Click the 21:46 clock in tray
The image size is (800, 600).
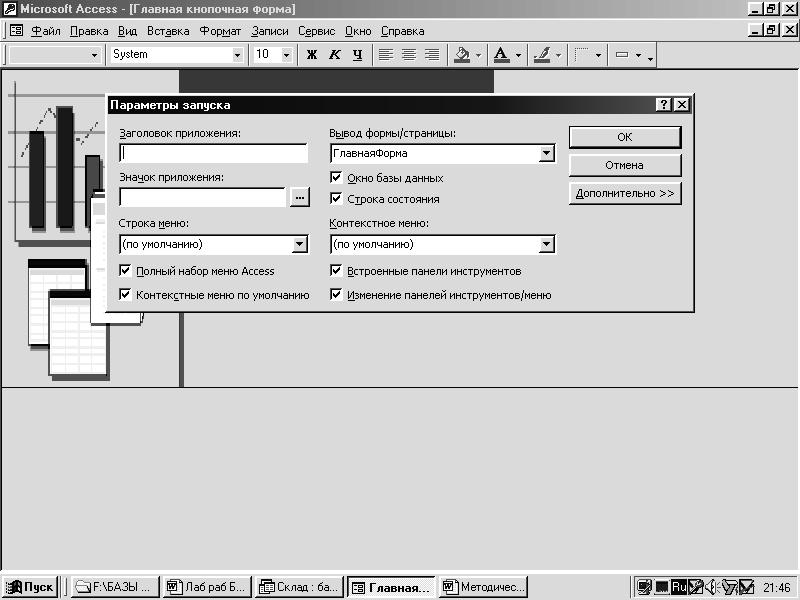(777, 587)
